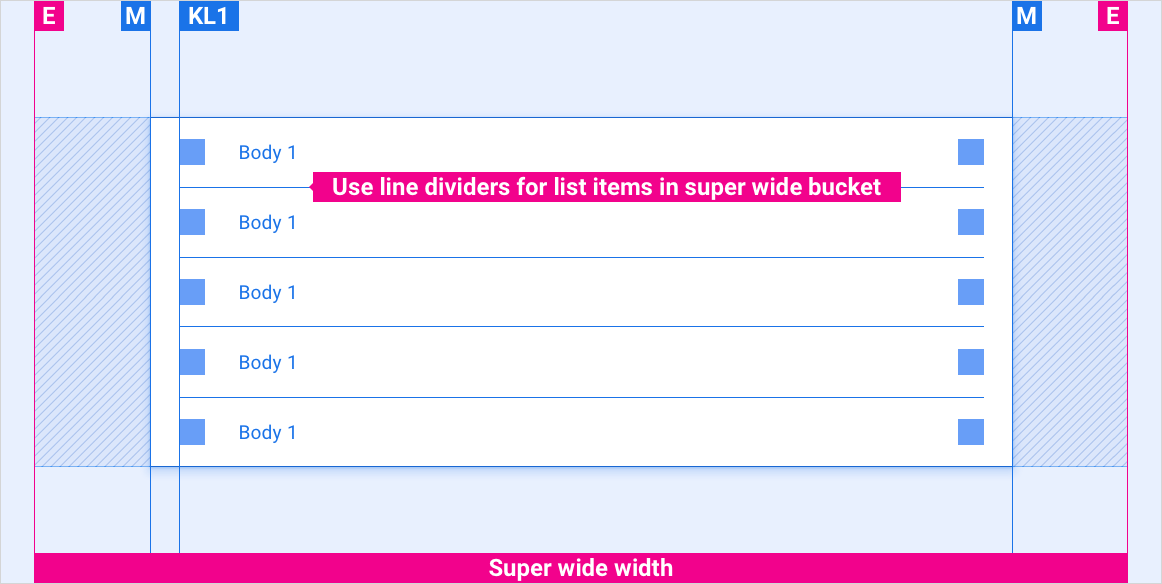Click the leading square icon in the last list row
The width and height of the screenshot is (1162, 584).
[192, 432]
